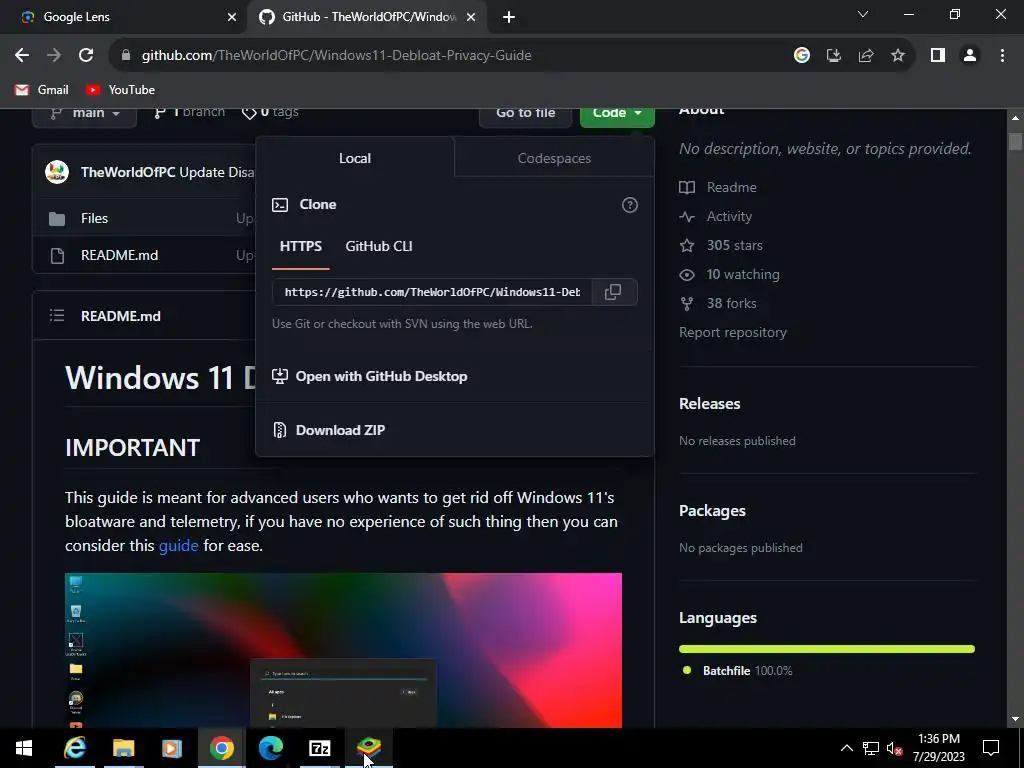Select the HTTPS clone URL field

(x=432, y=292)
